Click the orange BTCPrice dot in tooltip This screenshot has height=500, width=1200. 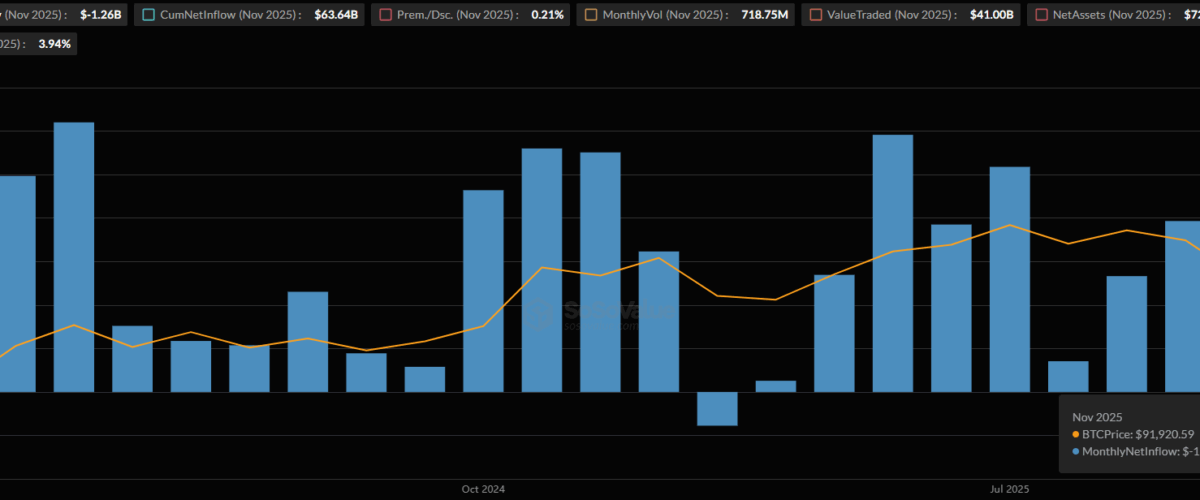[x=1075, y=435]
